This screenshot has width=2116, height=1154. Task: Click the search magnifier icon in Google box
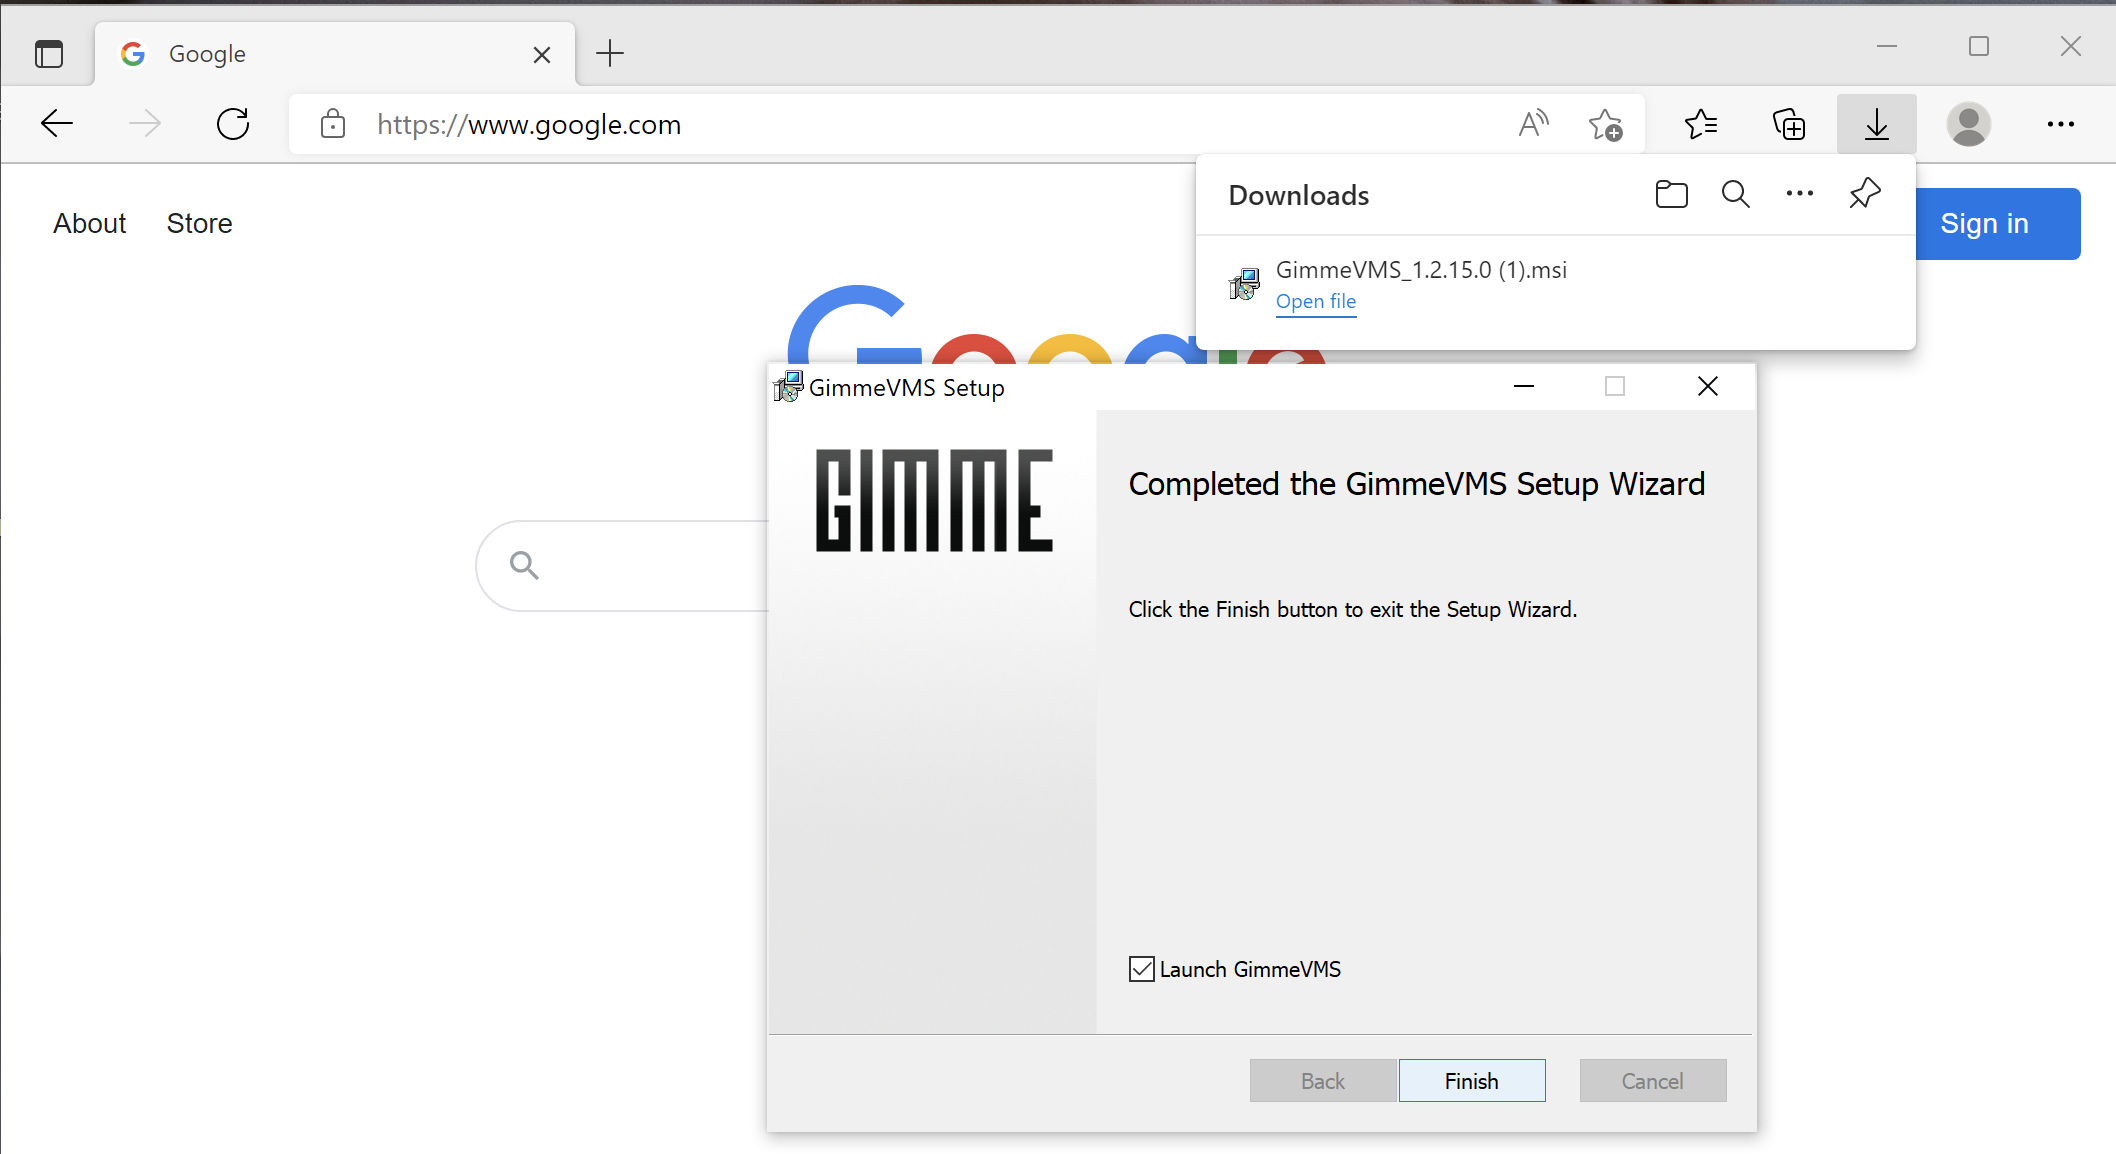[x=524, y=565]
